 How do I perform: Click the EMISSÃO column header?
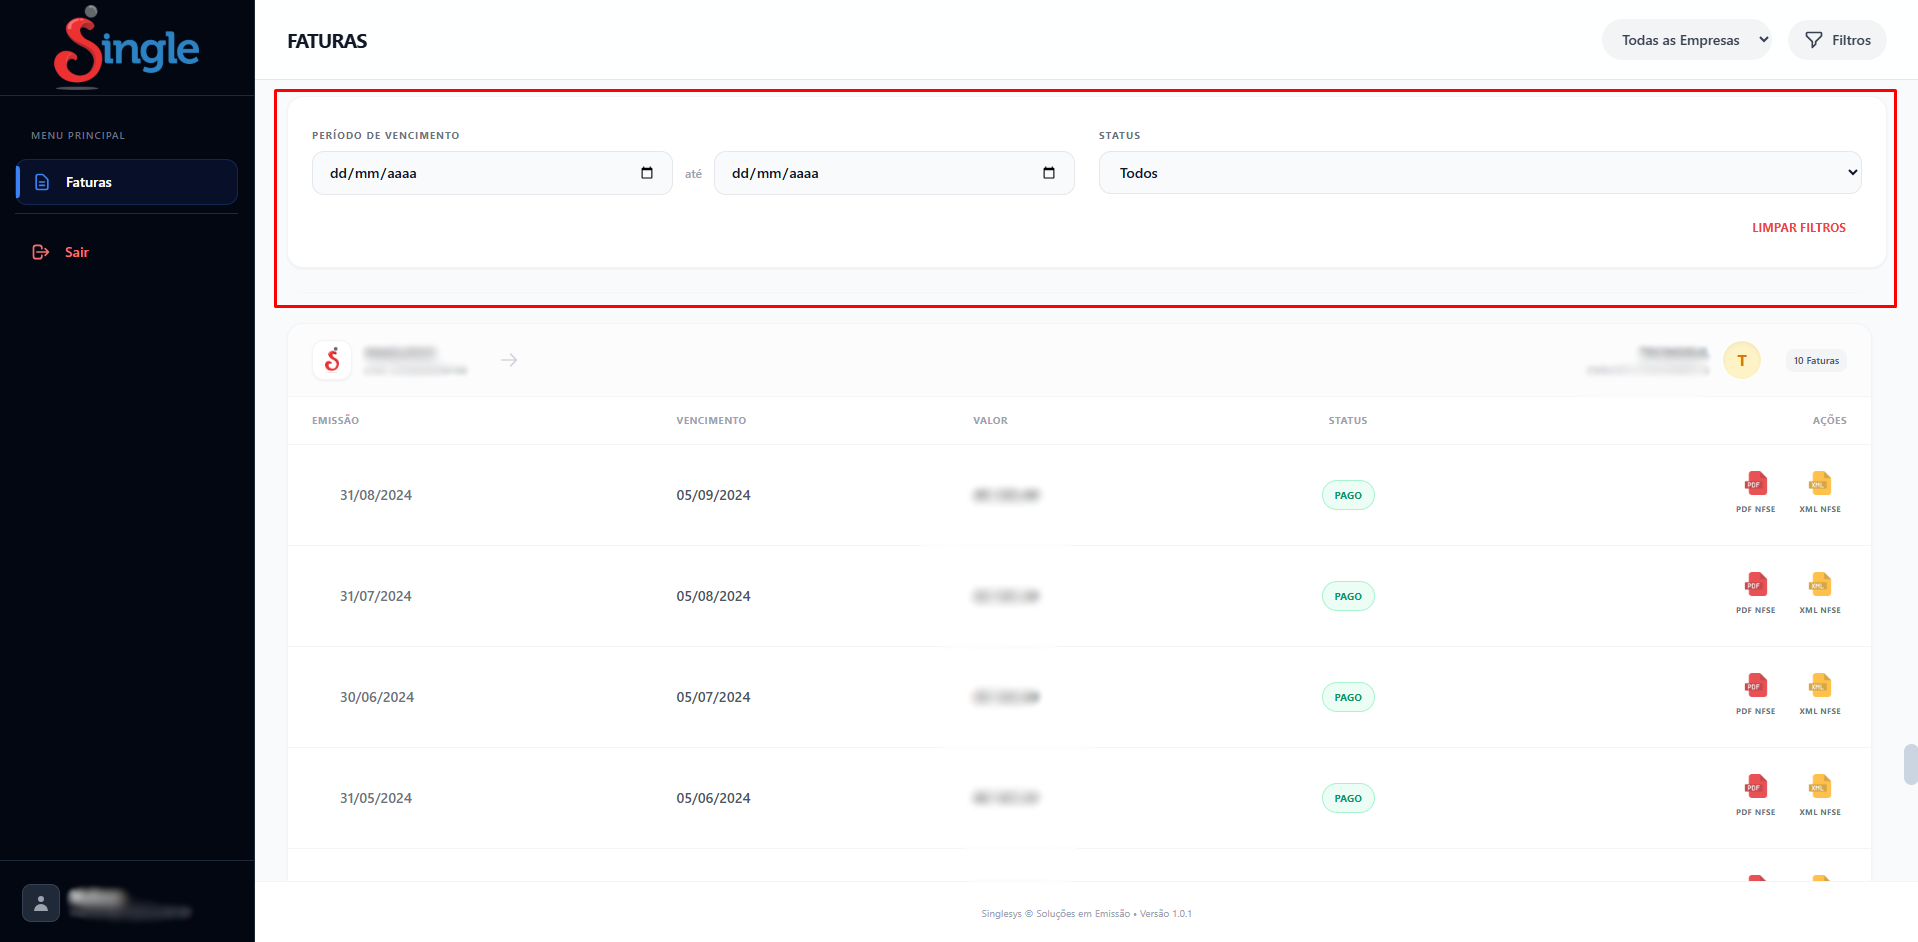click(x=335, y=421)
